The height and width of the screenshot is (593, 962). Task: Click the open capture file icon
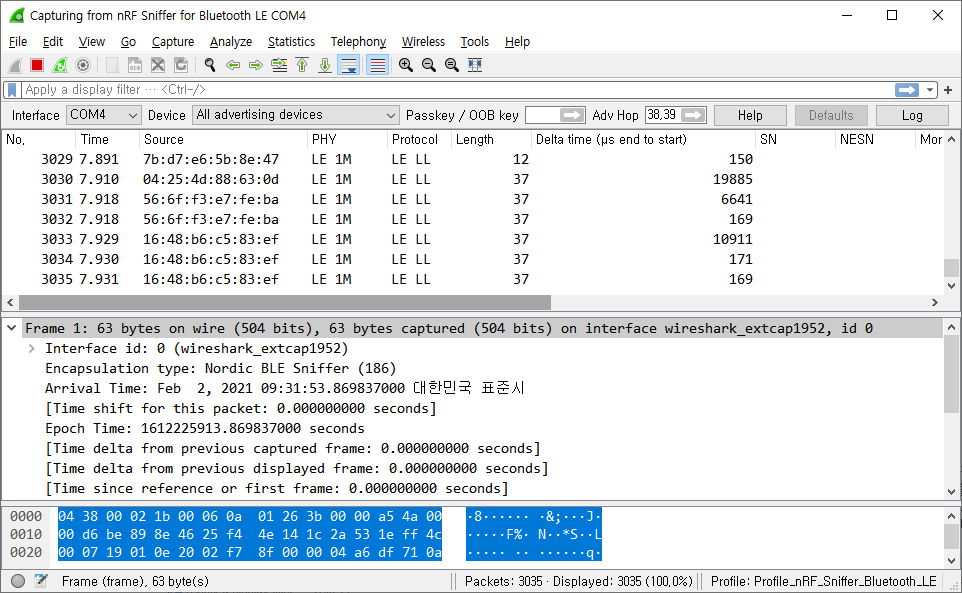pos(112,65)
